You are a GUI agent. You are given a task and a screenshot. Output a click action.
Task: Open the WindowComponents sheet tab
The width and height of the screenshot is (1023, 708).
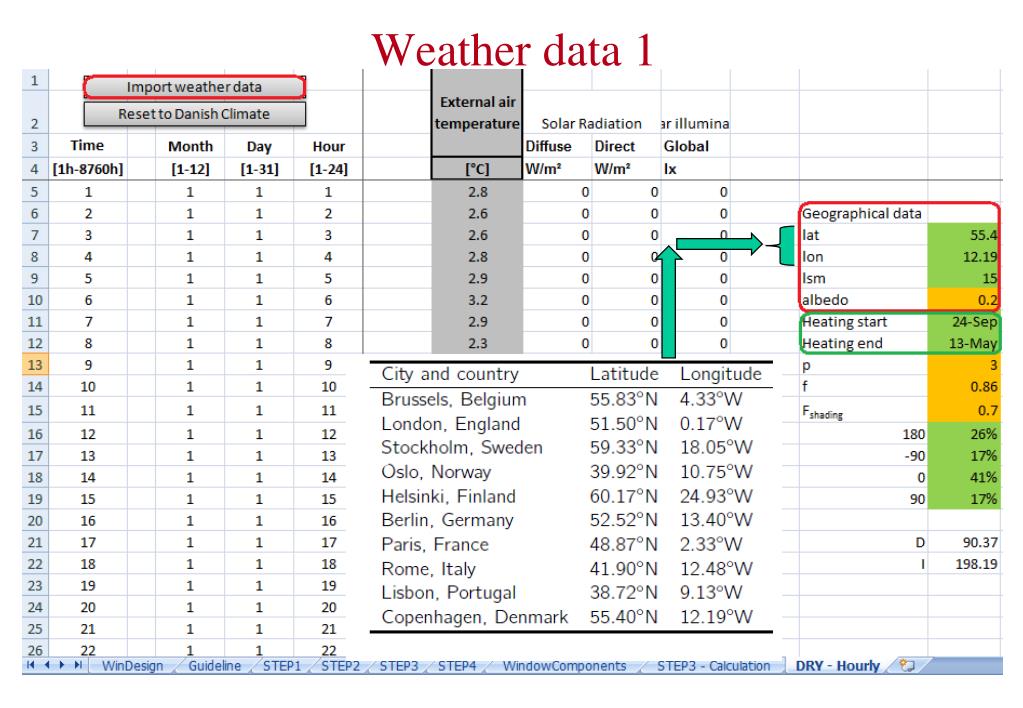pos(564,666)
